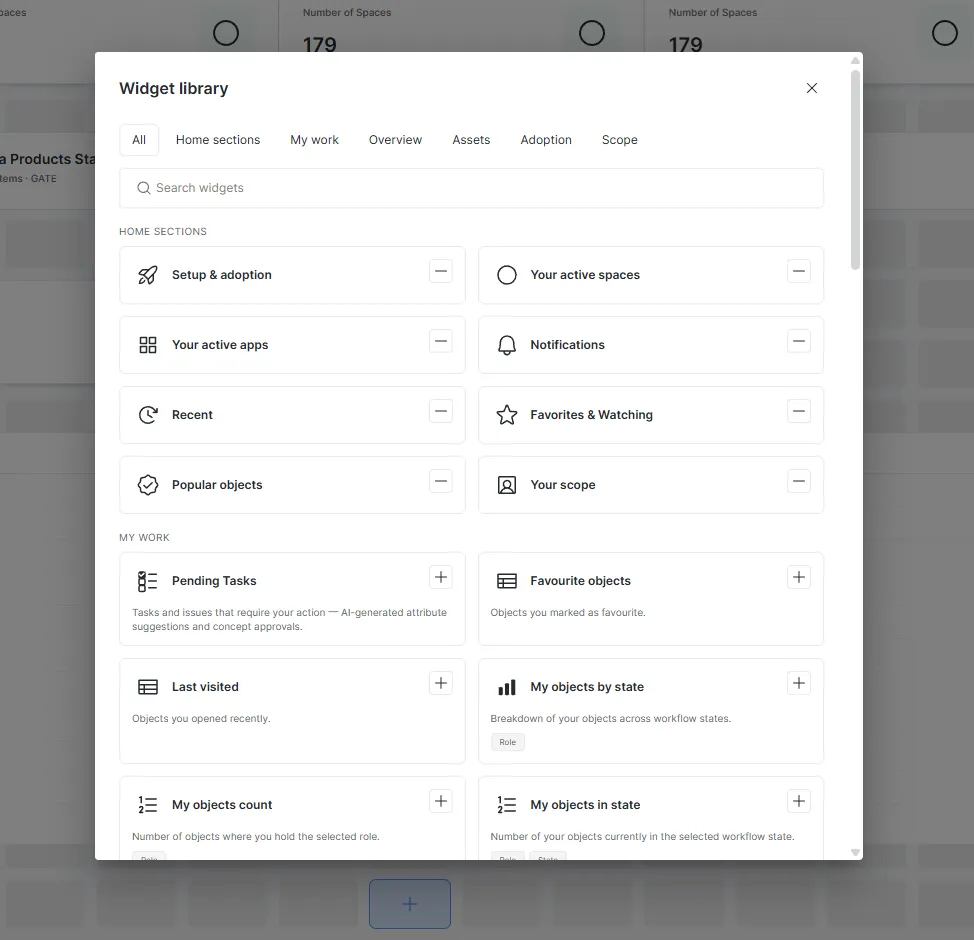
Task: Click the Search widgets input field
Action: (x=471, y=188)
